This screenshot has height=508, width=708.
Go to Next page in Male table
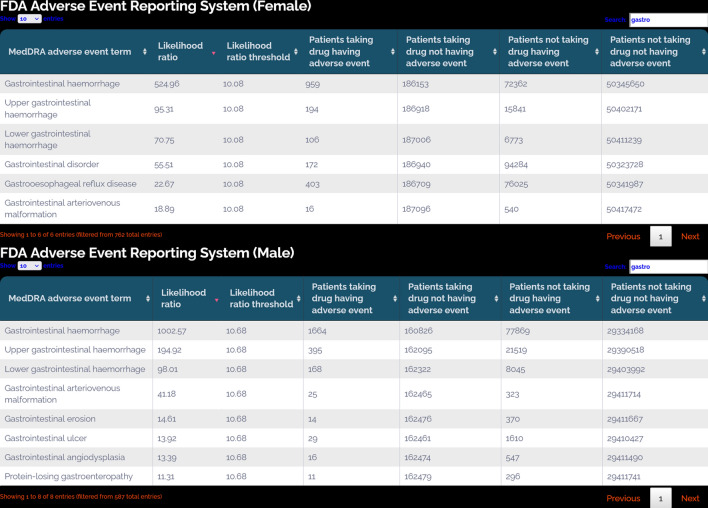point(690,498)
